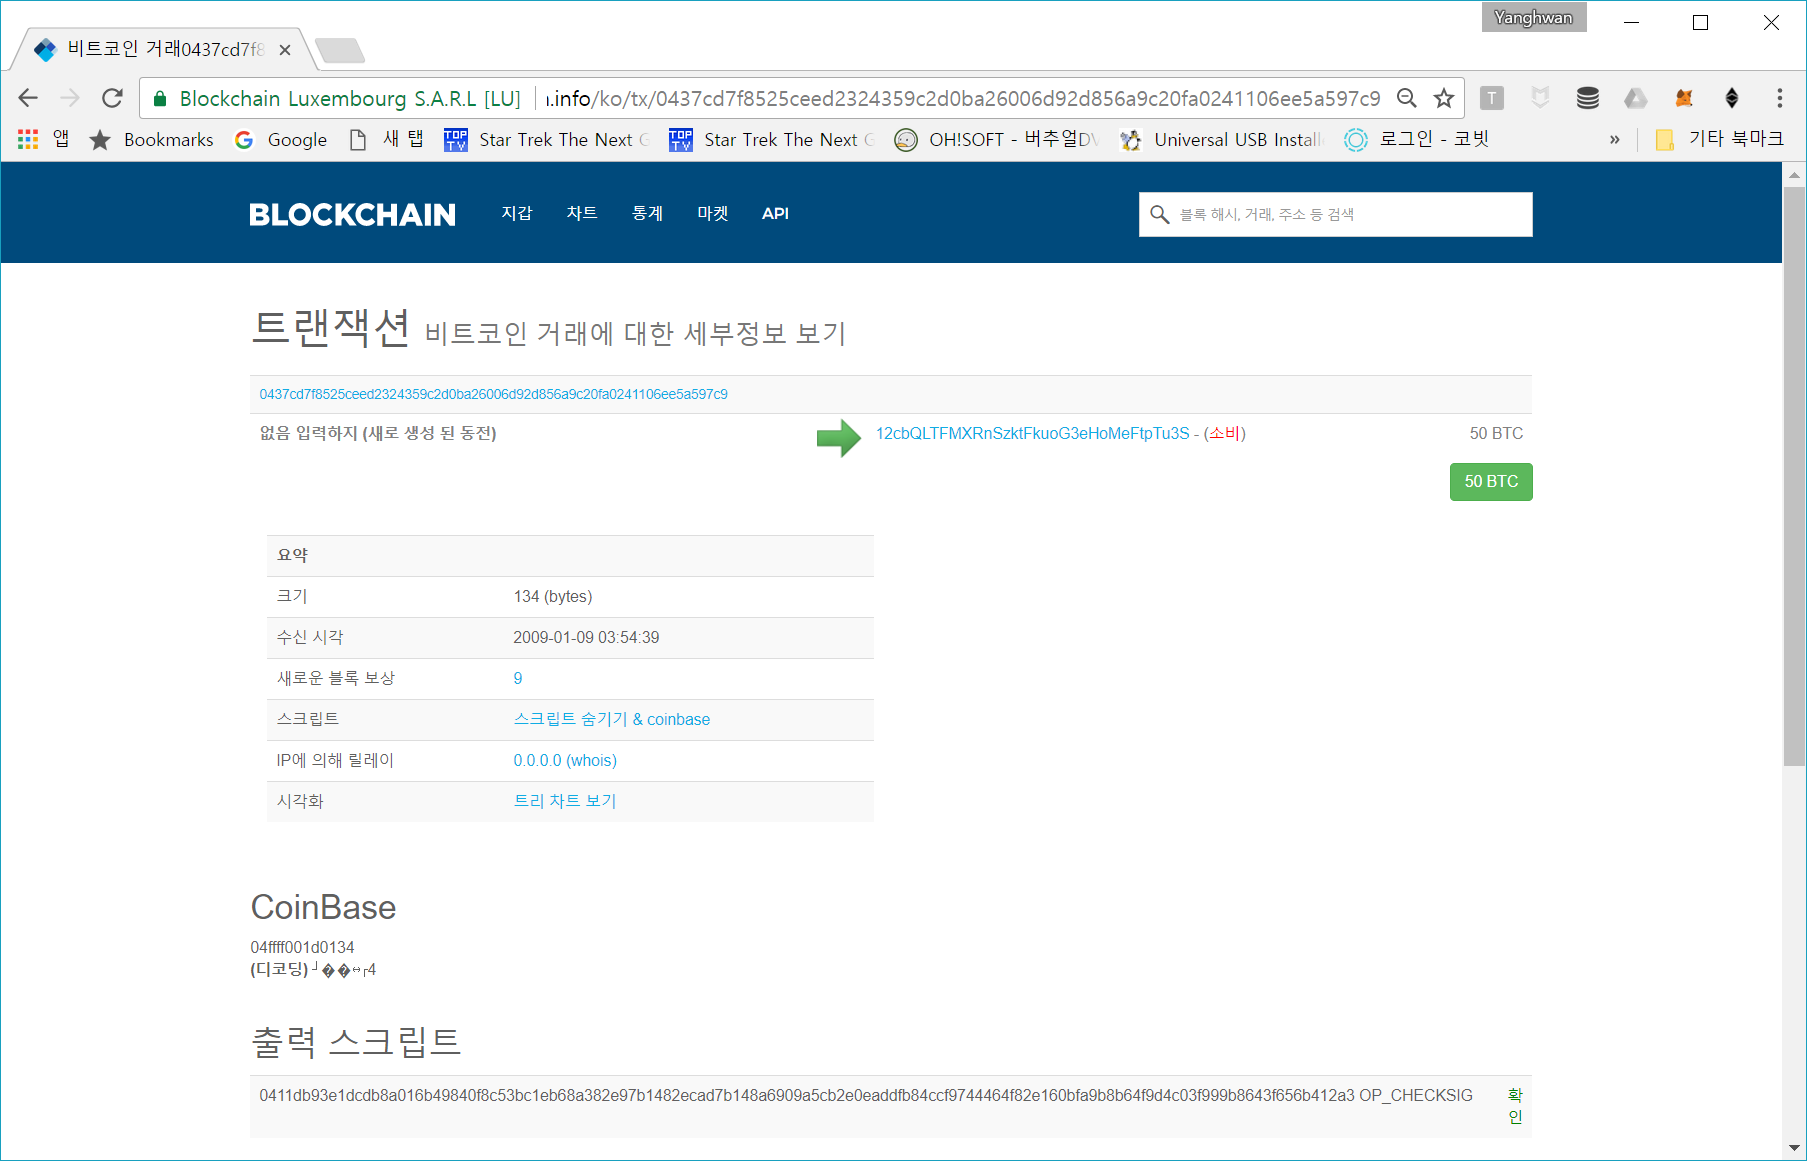Open the Google bookmark
Screen dimensions: 1807x1161
click(x=281, y=140)
